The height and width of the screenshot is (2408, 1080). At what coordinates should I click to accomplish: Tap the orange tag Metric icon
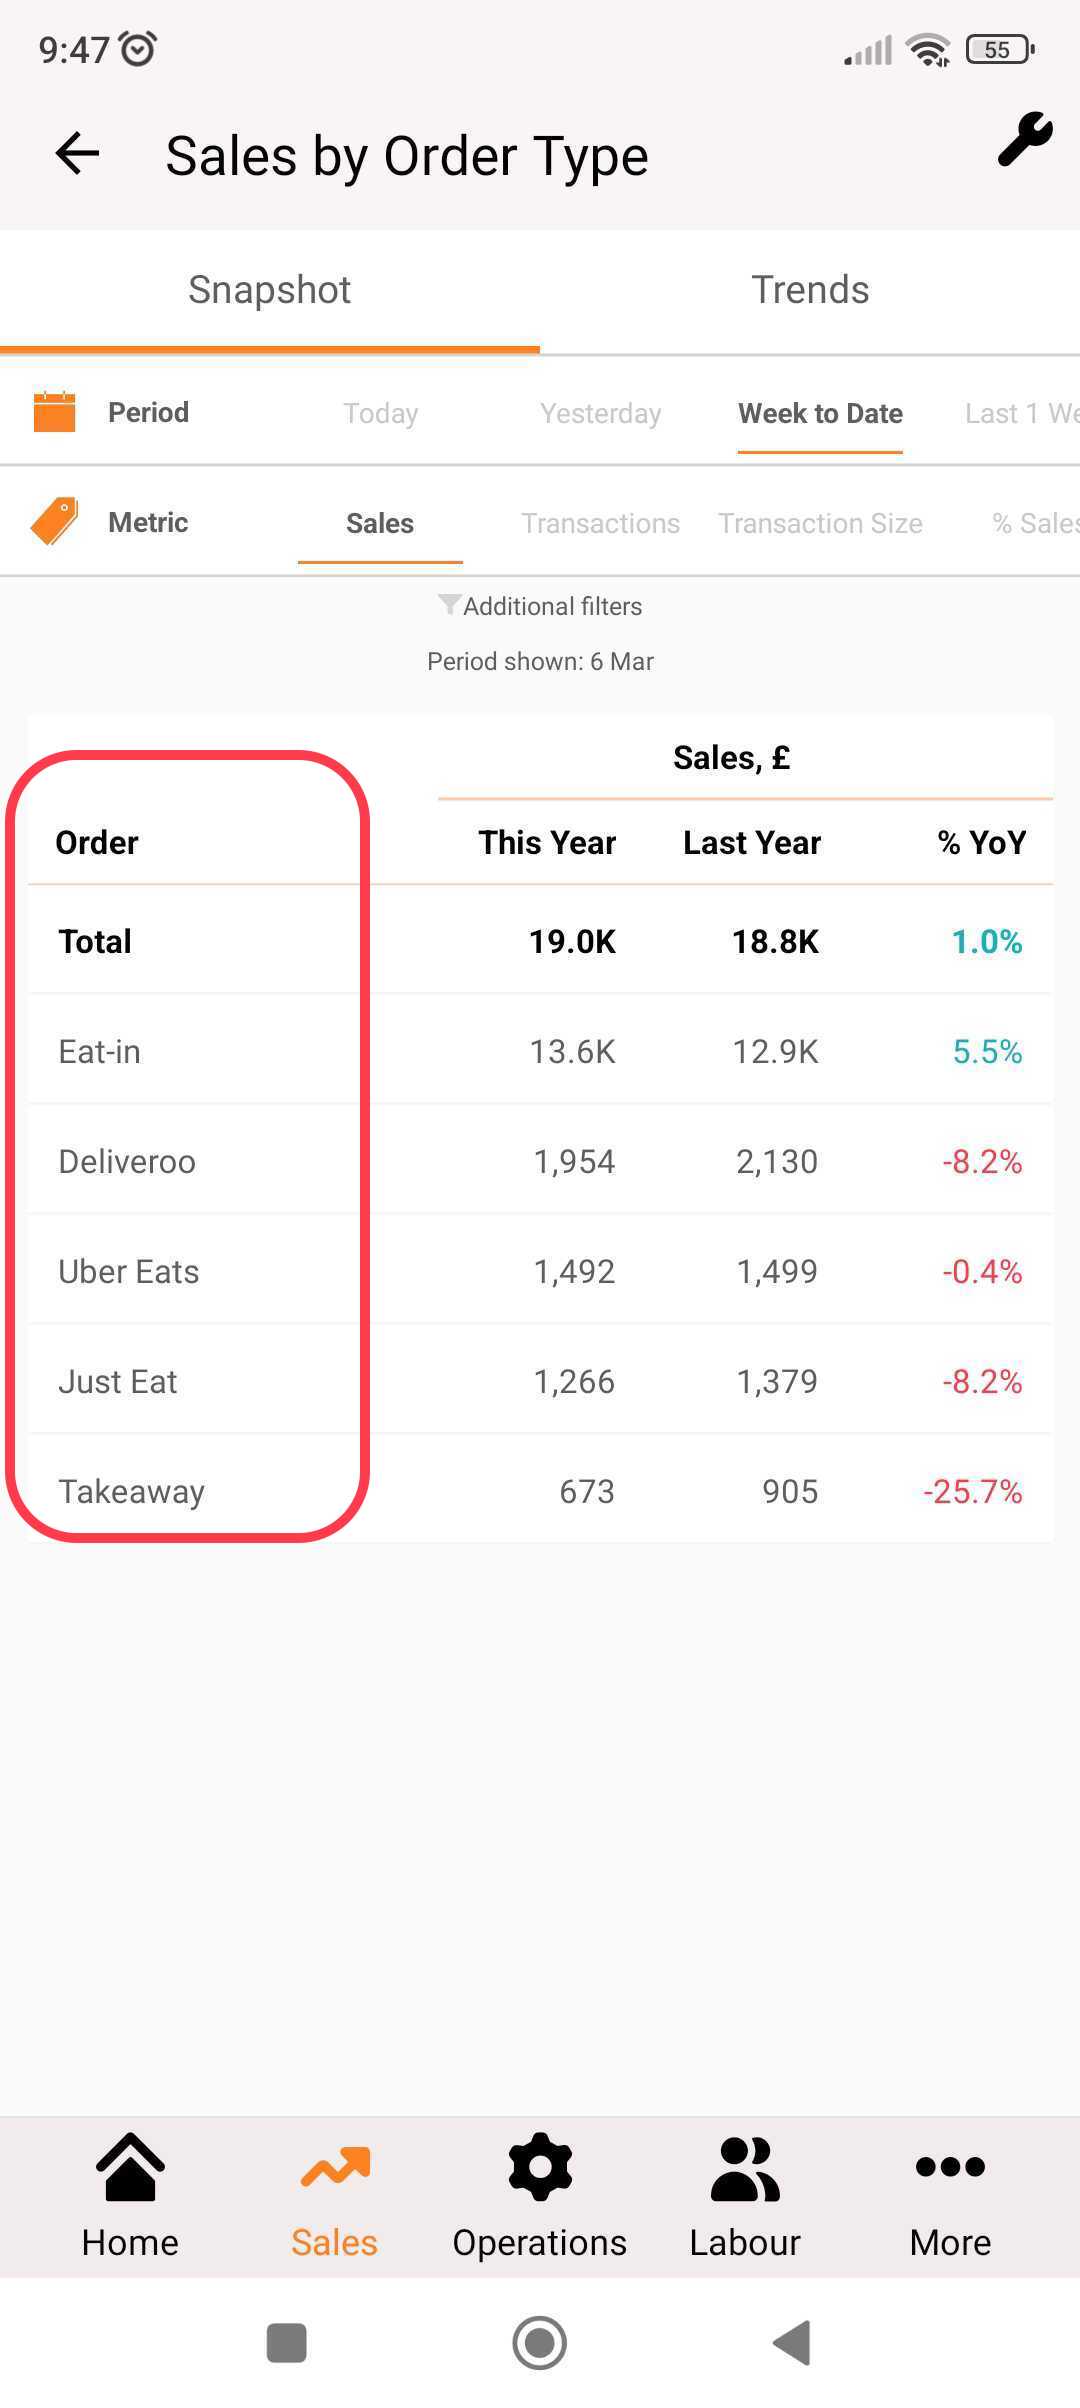tap(55, 522)
